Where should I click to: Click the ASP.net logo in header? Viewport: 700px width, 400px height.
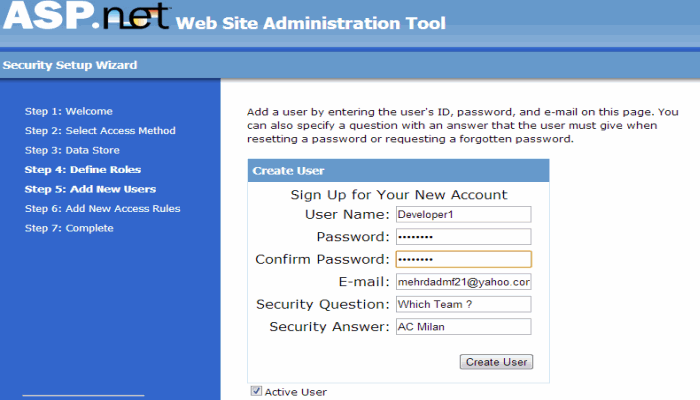tap(86, 16)
